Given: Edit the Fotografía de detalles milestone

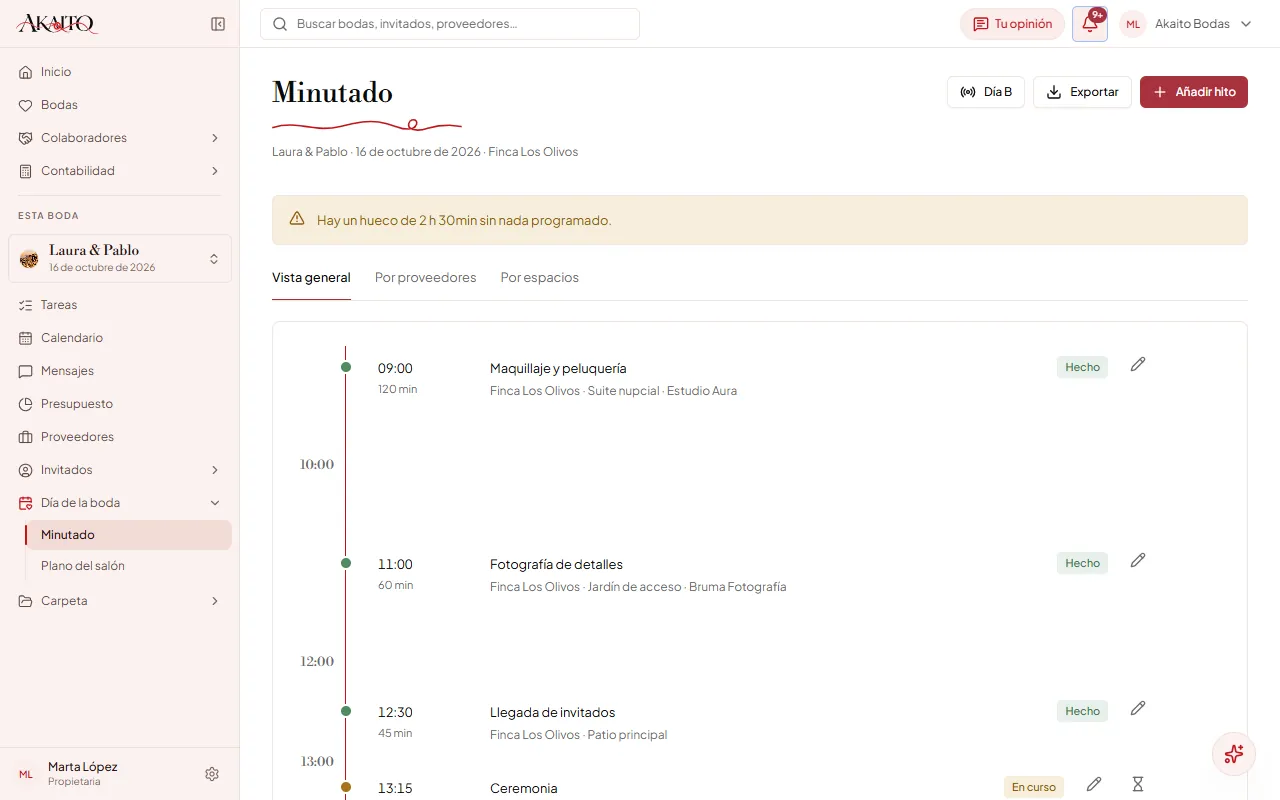Looking at the screenshot, I should [1137, 561].
